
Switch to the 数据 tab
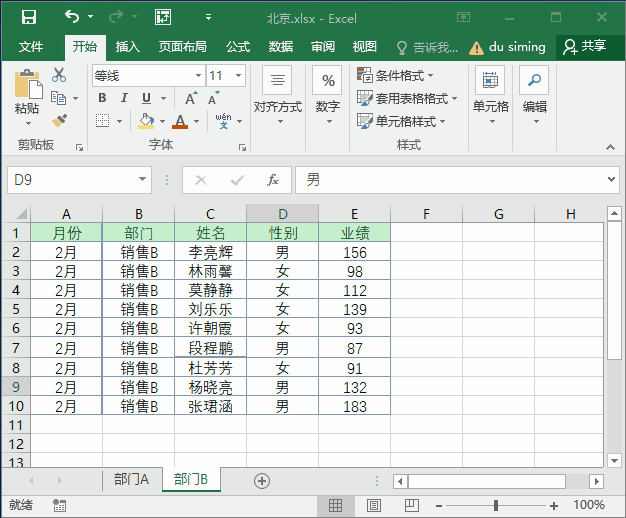(281, 47)
